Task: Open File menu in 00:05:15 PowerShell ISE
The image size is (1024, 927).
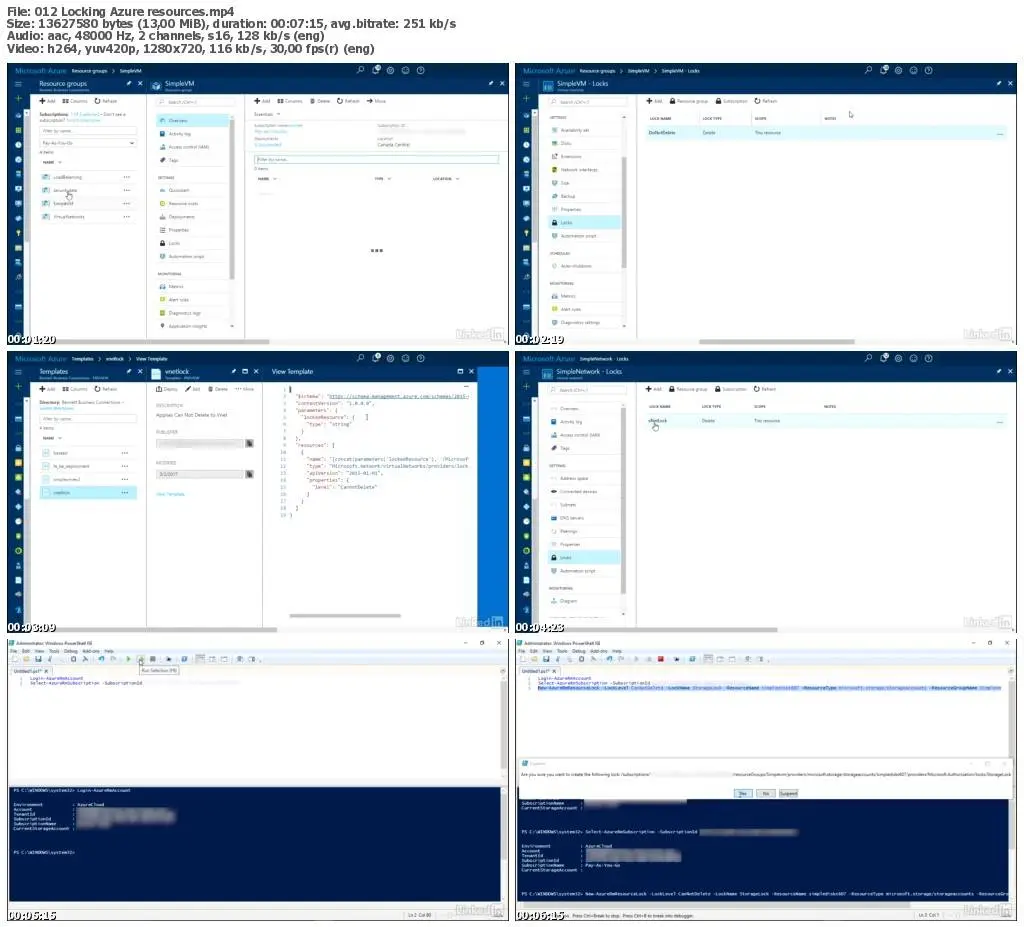Action: click(14, 651)
